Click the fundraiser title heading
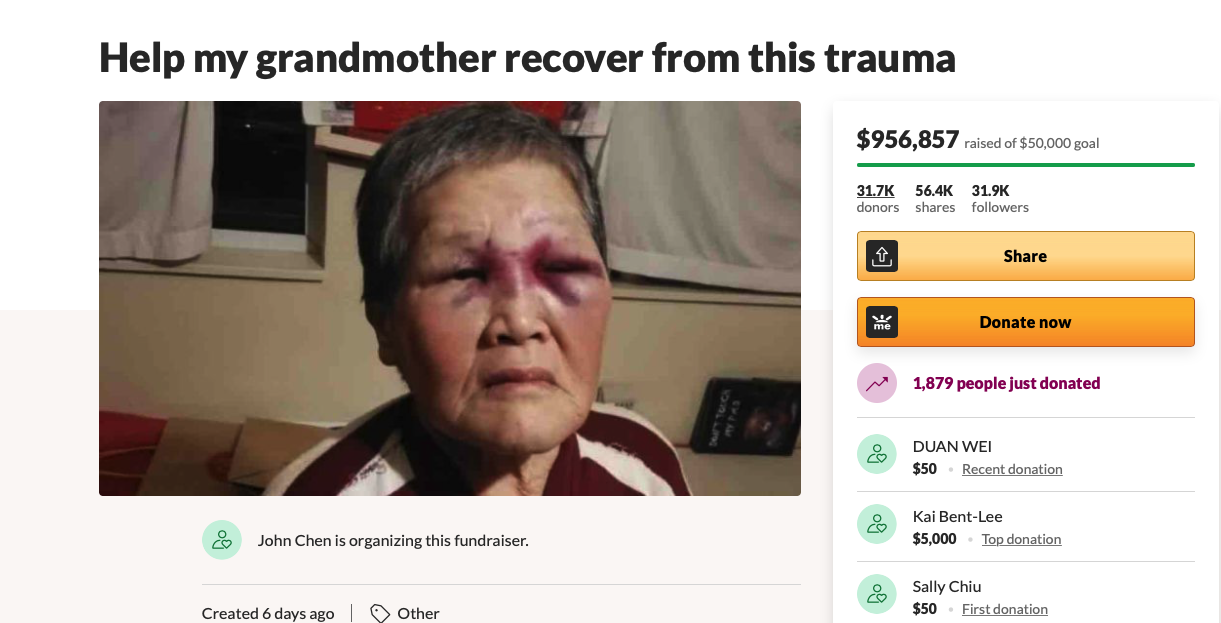This screenshot has width=1221, height=623. (x=527, y=58)
